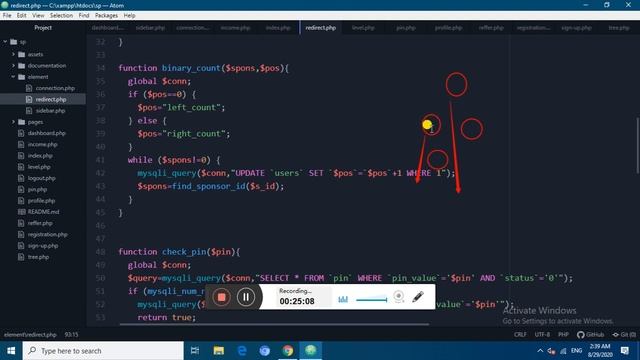
Task: Switch to the sidebar.php editor tab
Action: [x=150, y=28]
